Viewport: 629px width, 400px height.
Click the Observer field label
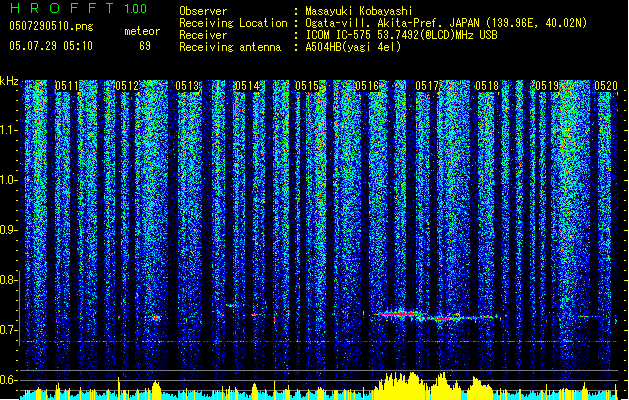203,11
